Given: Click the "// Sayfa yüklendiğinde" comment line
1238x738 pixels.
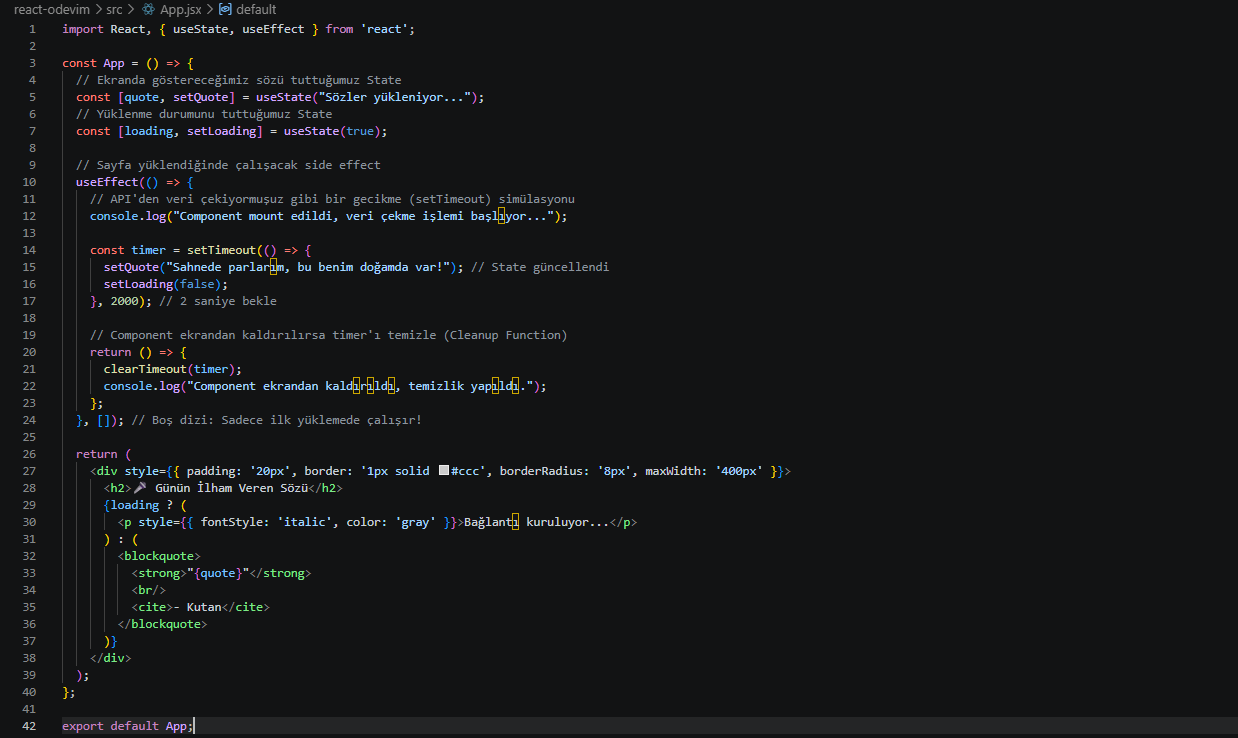Looking at the screenshot, I should 228,165.
